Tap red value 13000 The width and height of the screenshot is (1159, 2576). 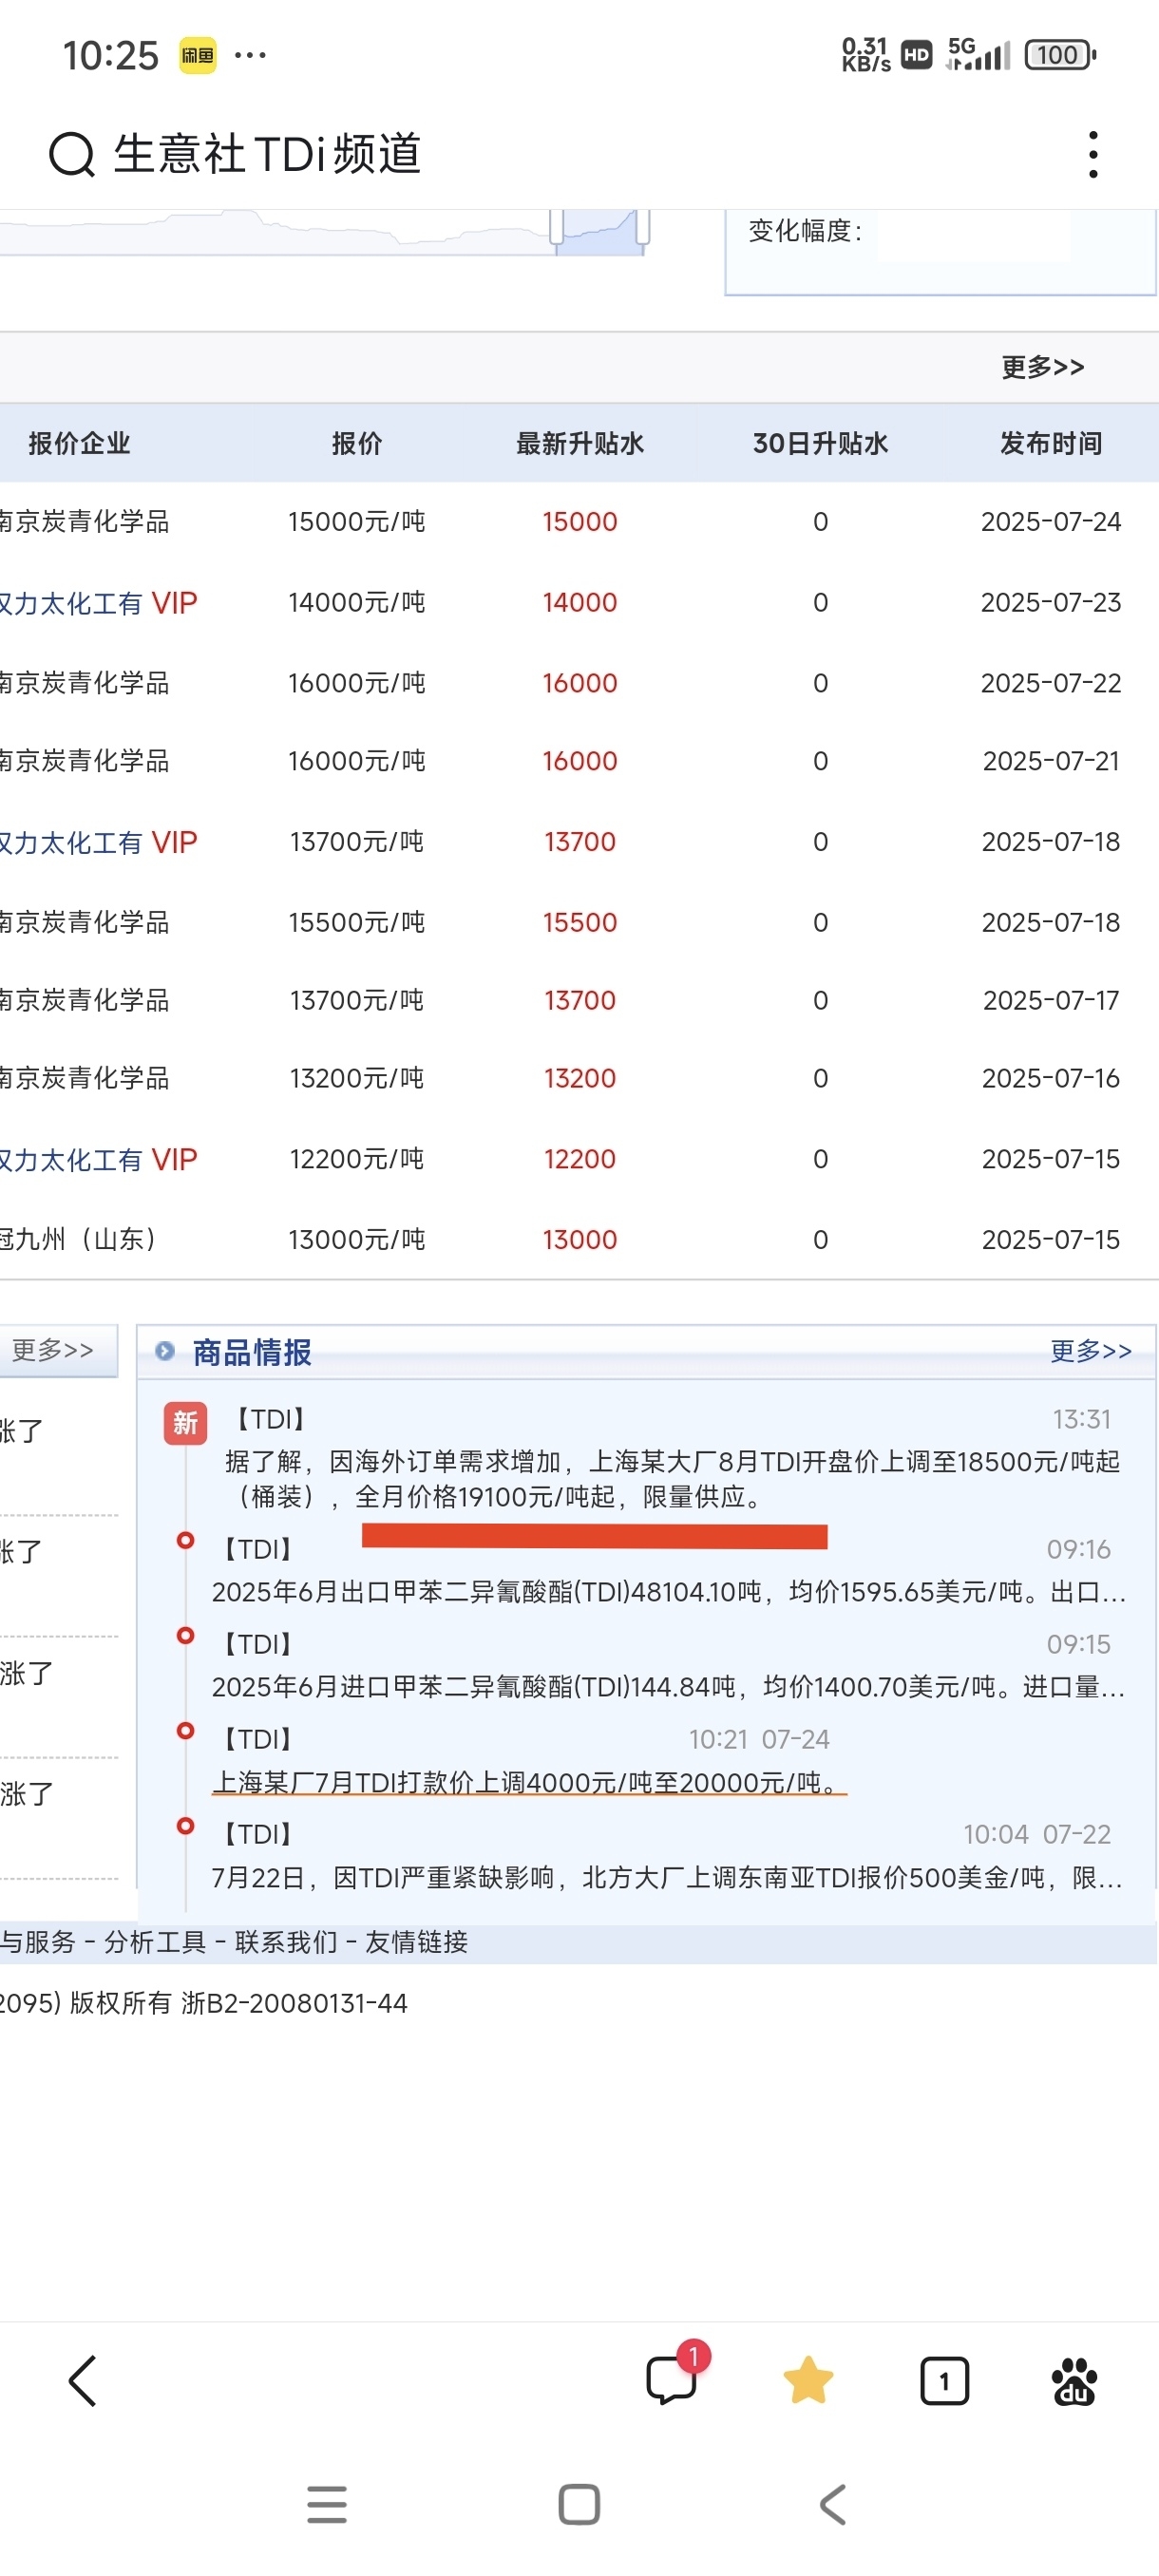[580, 1240]
